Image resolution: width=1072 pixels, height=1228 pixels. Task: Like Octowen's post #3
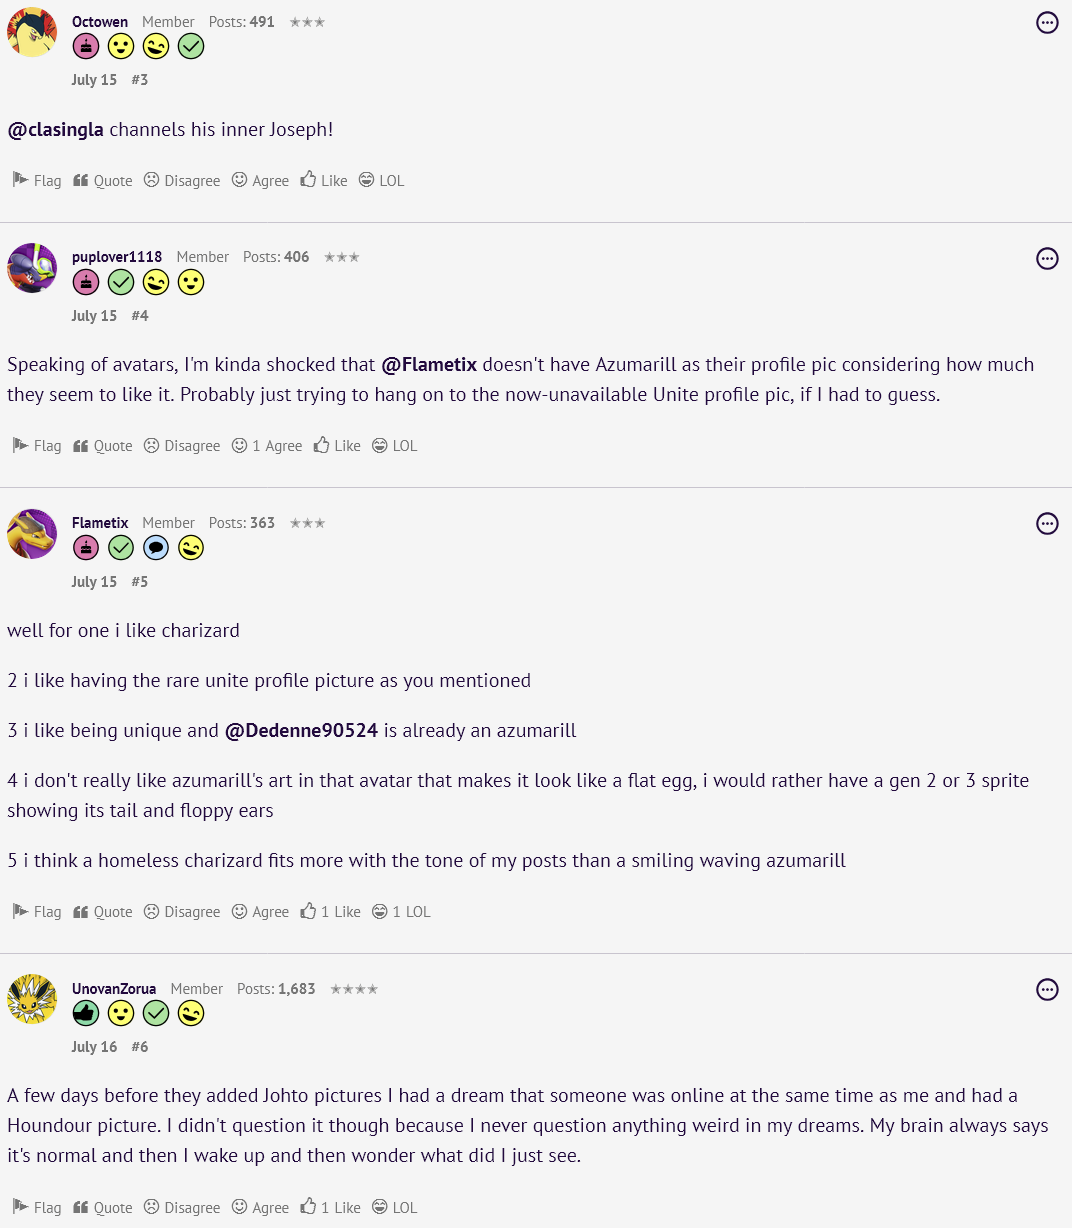tap(324, 181)
